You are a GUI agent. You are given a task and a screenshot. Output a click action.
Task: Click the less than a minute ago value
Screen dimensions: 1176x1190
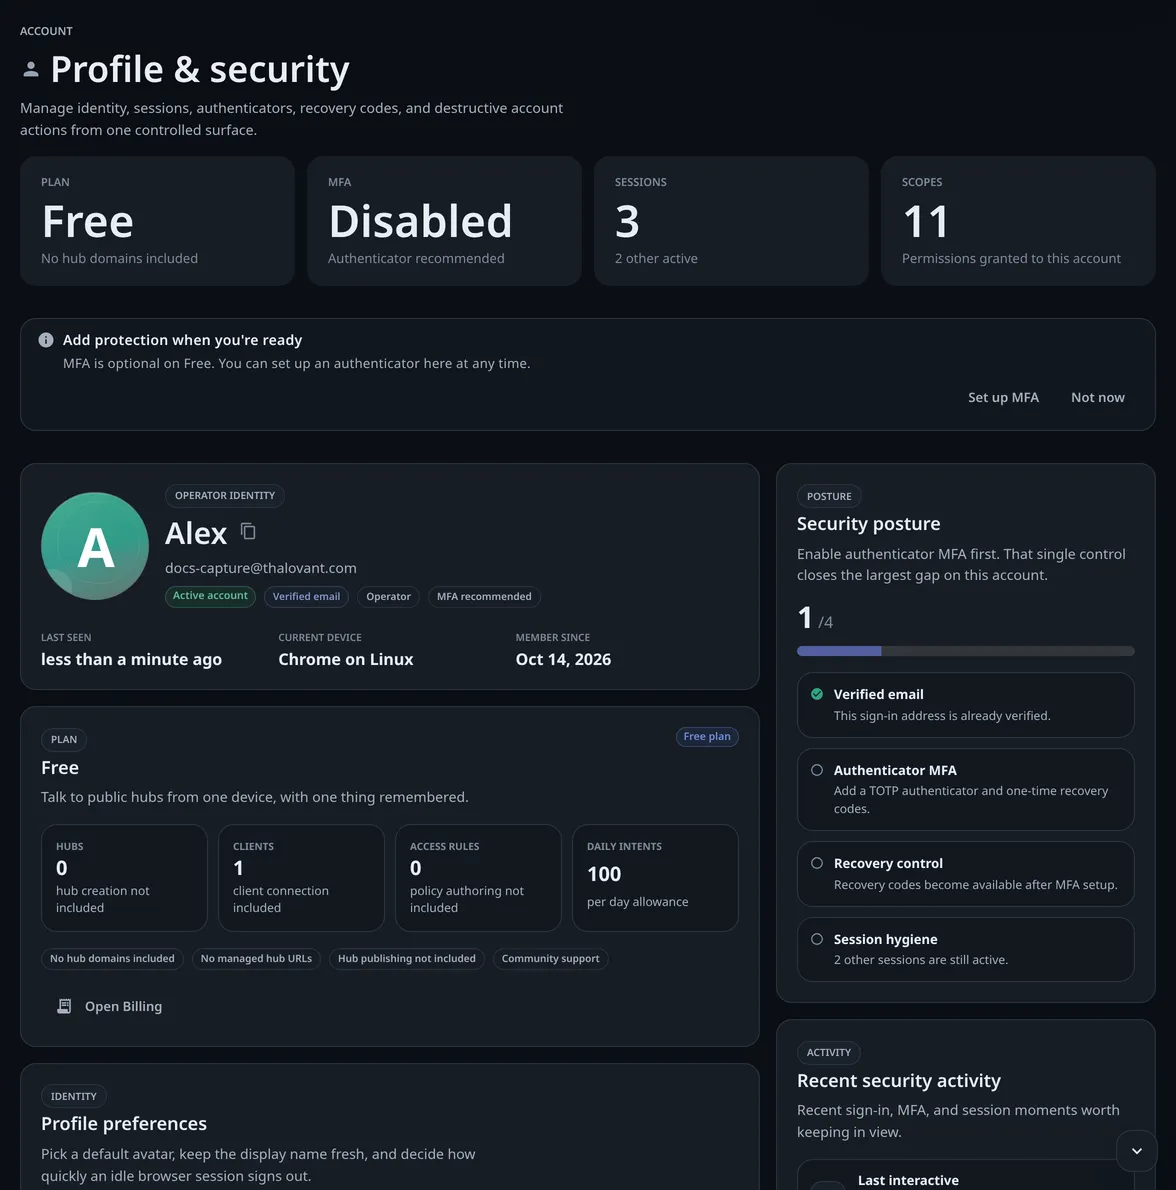click(131, 660)
